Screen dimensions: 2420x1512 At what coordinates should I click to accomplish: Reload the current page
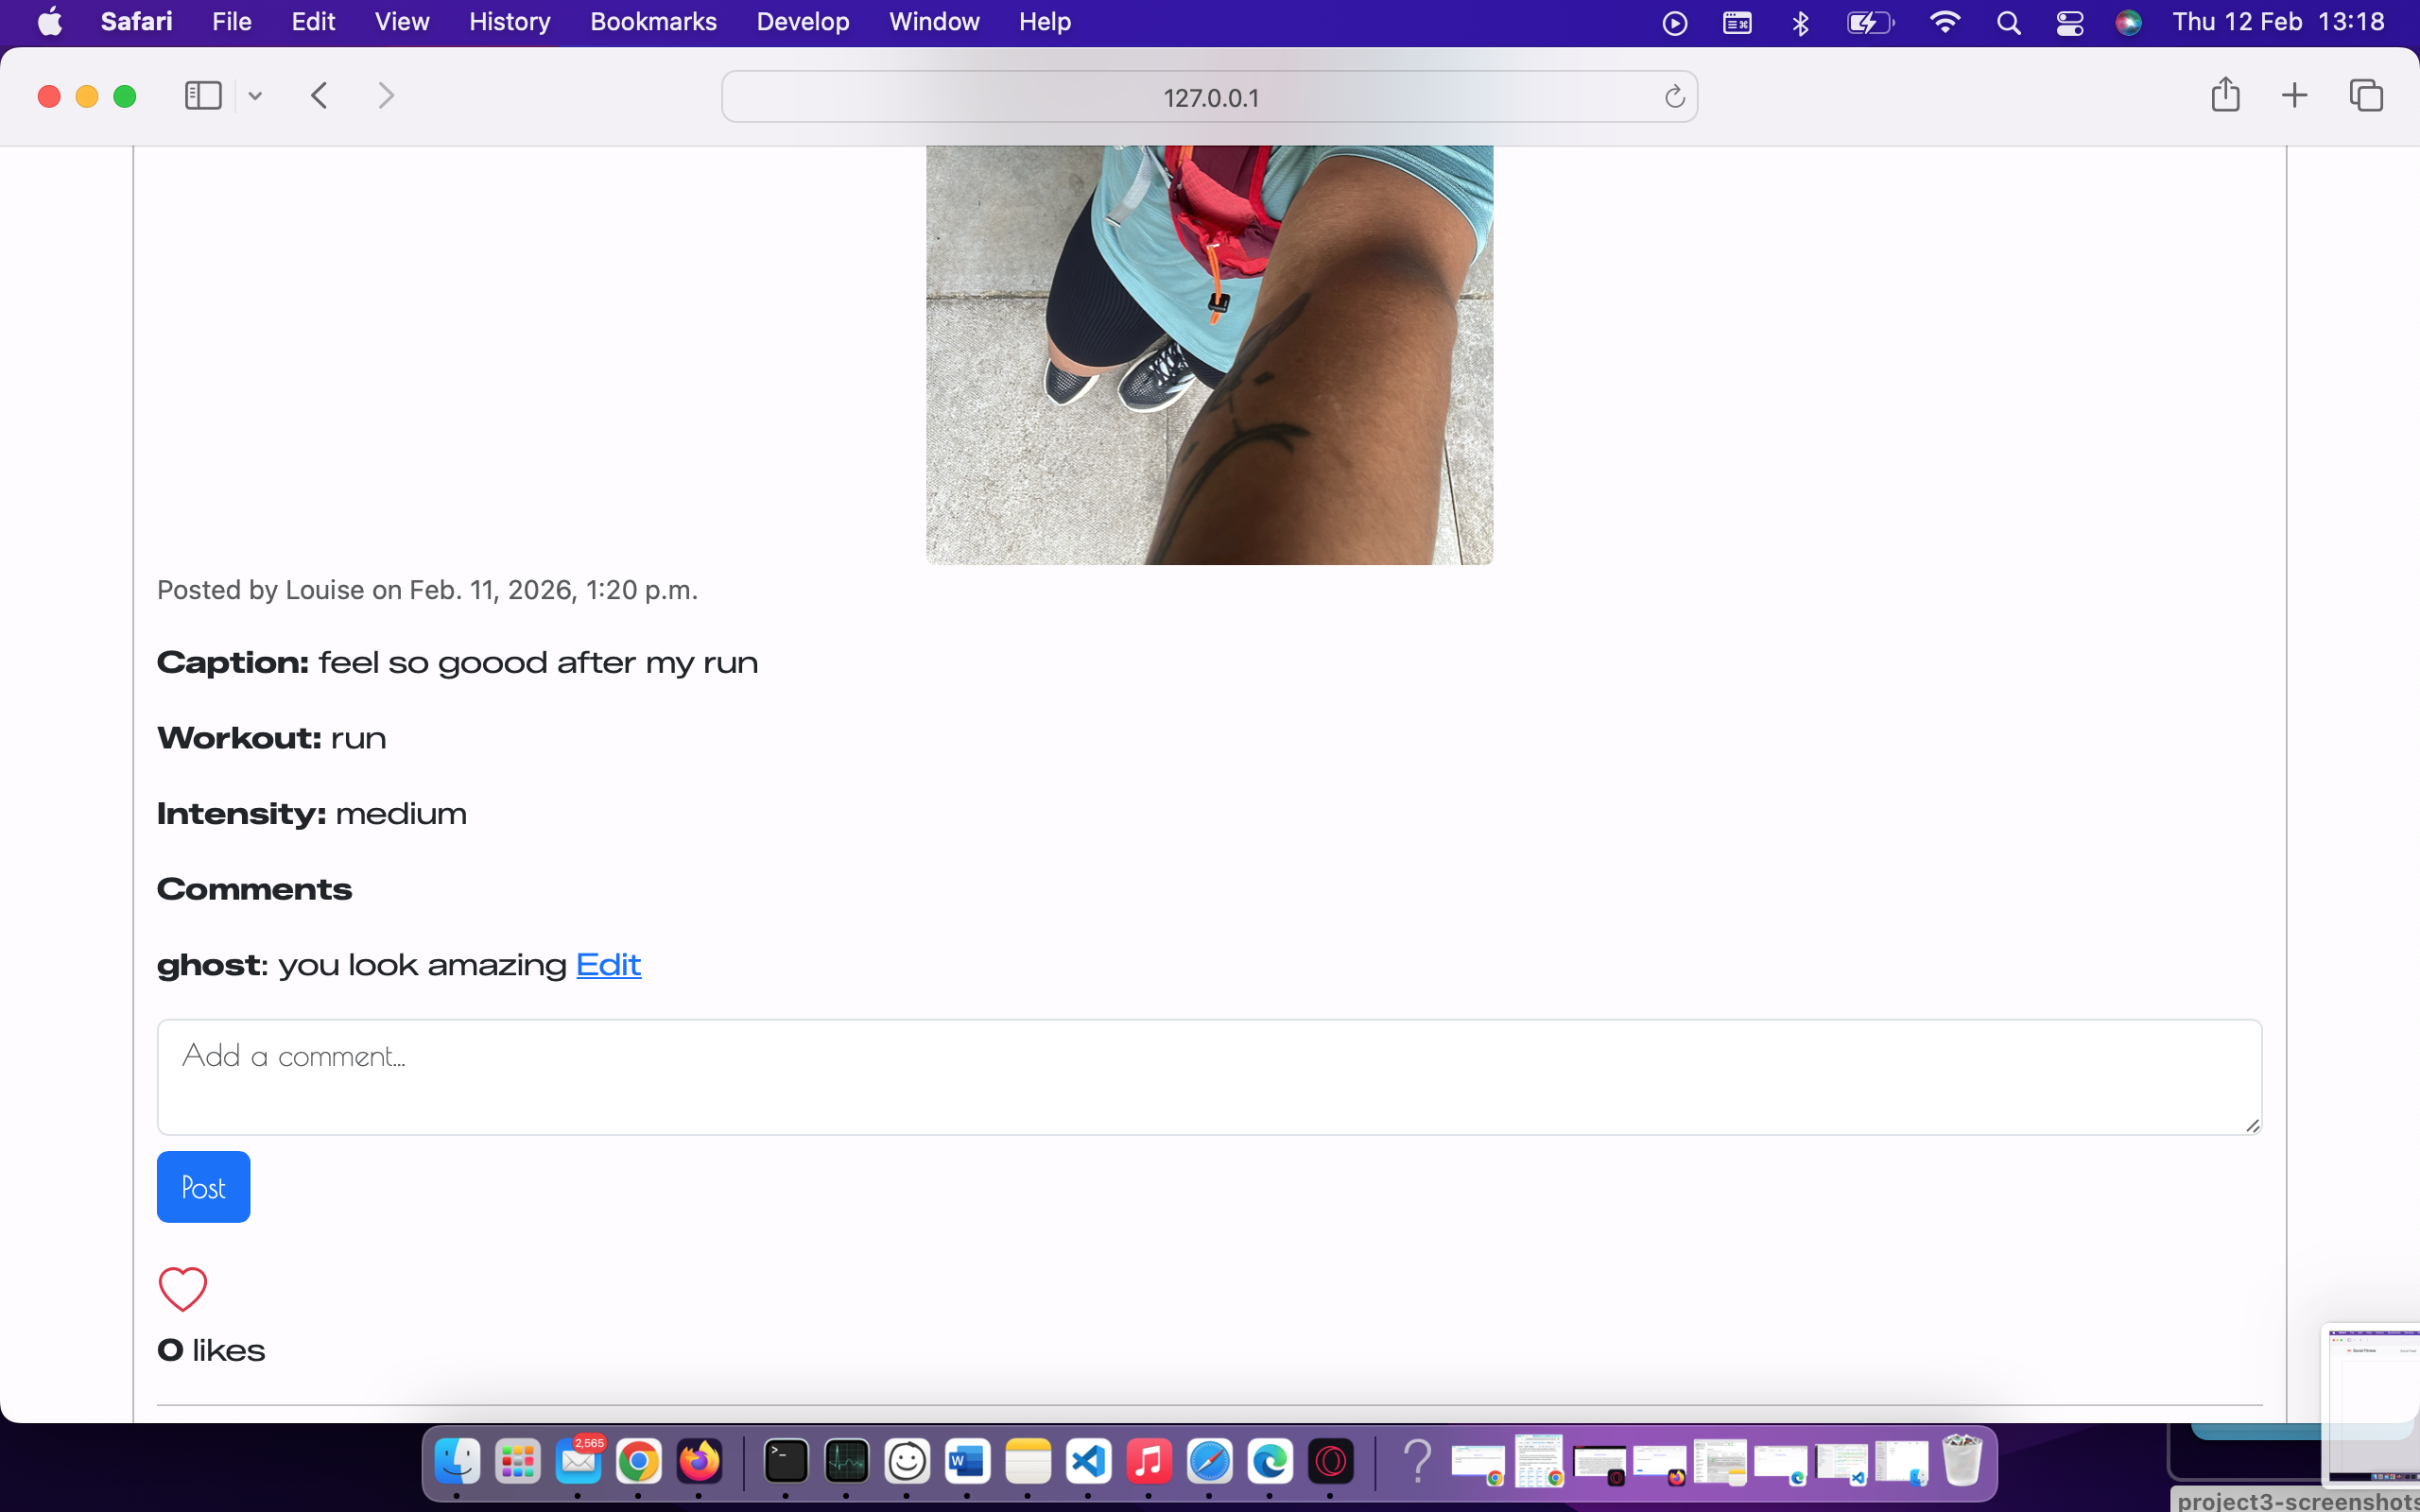tap(1673, 96)
